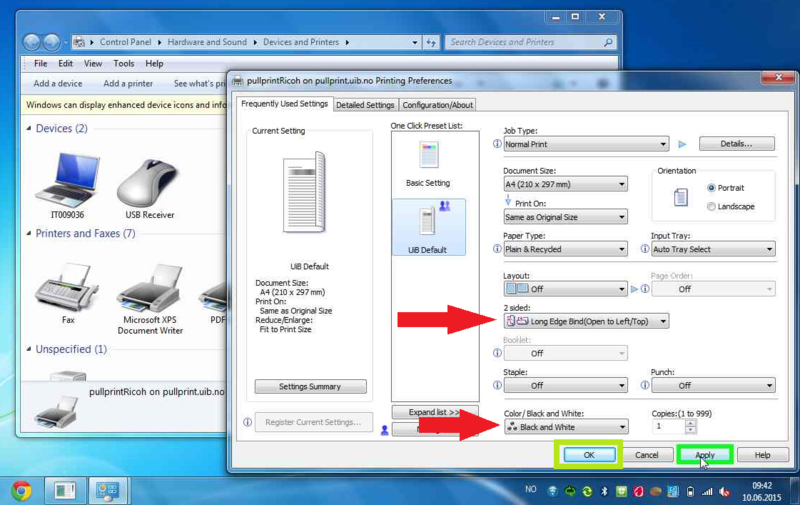Open the Document Size dropdown
Image resolution: width=800 pixels, height=505 pixels.
565,184
